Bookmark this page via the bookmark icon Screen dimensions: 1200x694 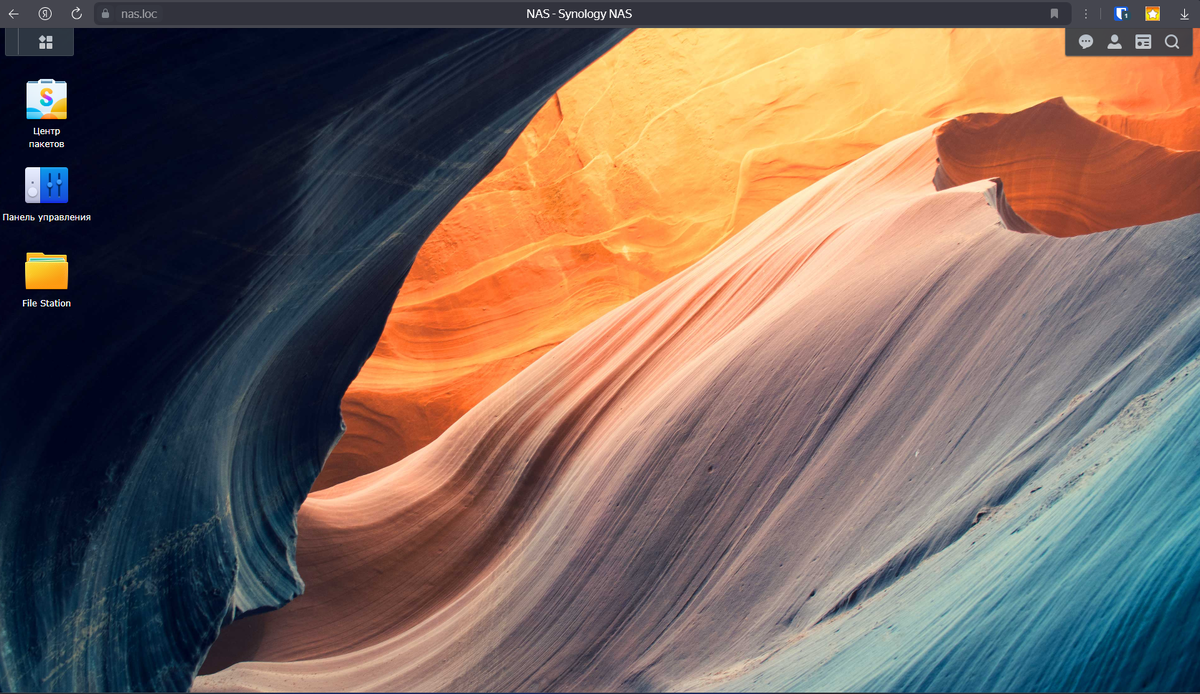point(1054,14)
